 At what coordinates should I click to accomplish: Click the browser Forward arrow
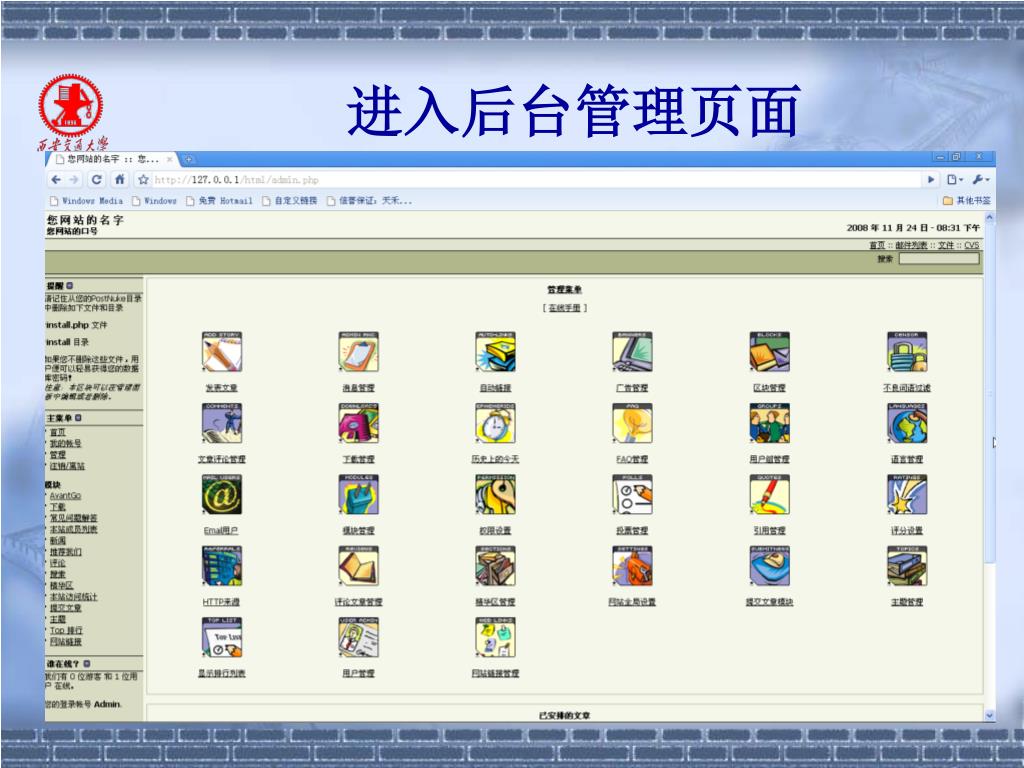(x=74, y=180)
